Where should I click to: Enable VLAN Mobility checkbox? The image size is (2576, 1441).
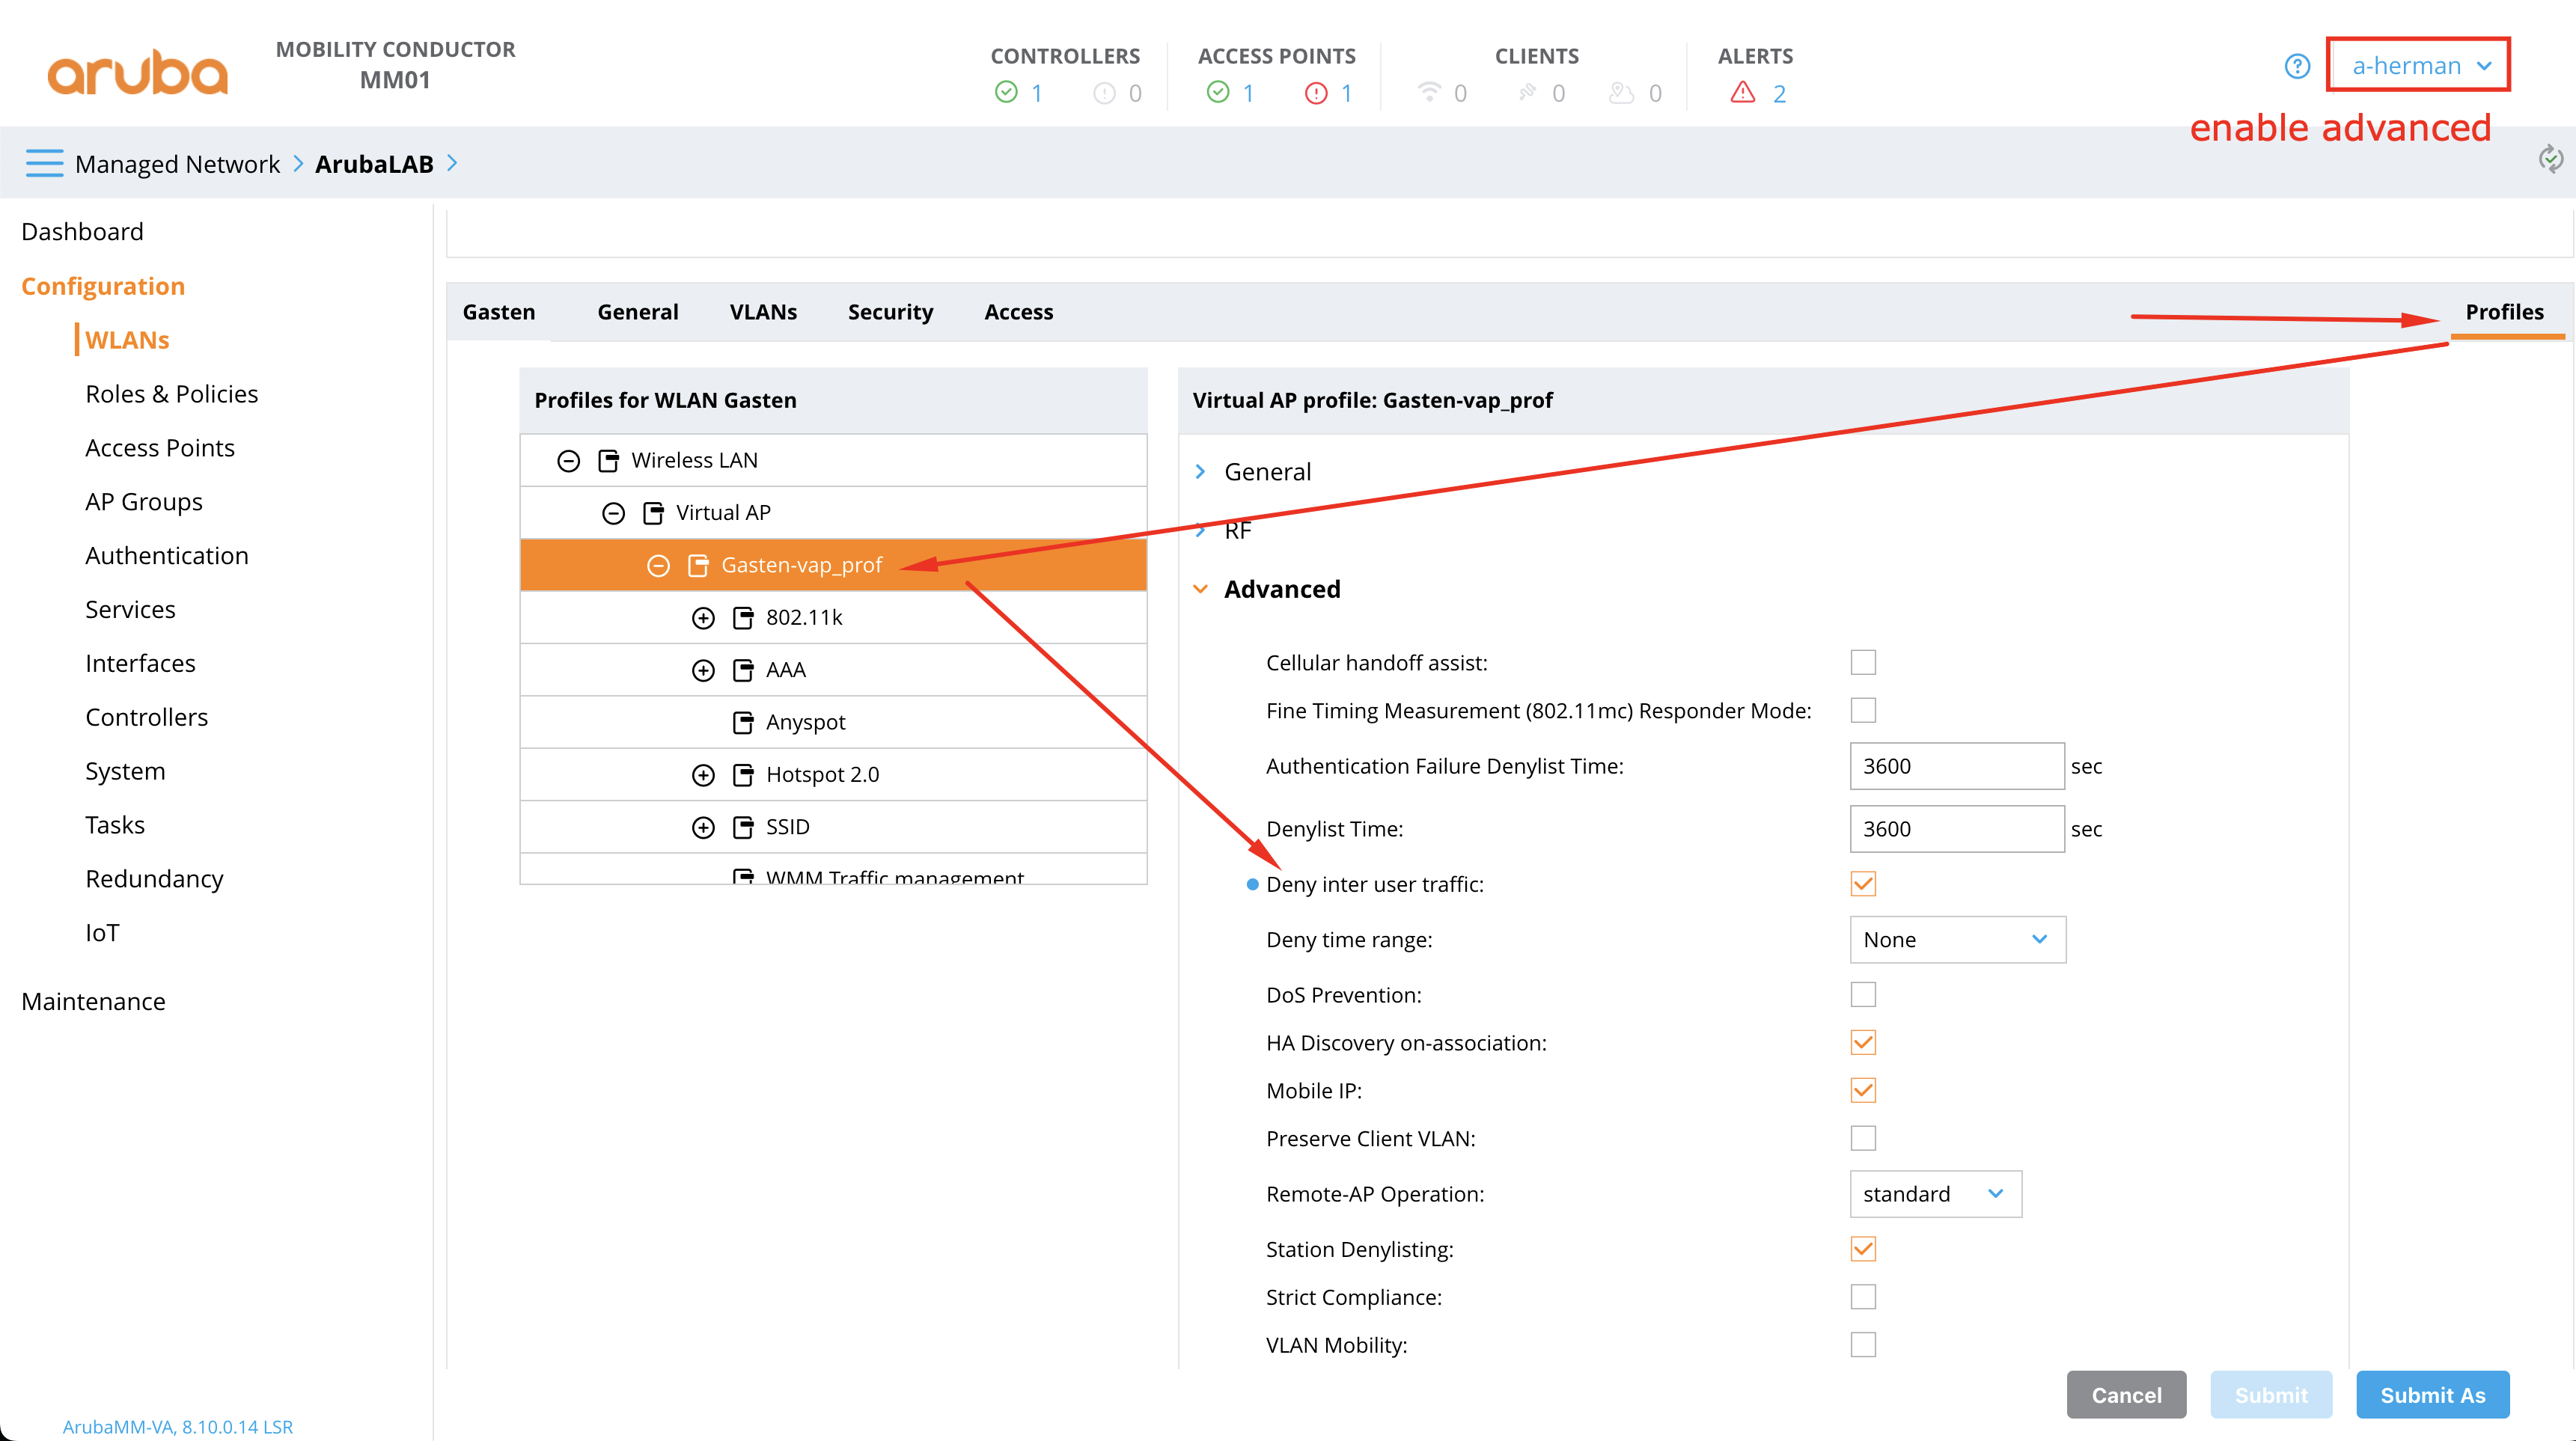(1862, 1345)
